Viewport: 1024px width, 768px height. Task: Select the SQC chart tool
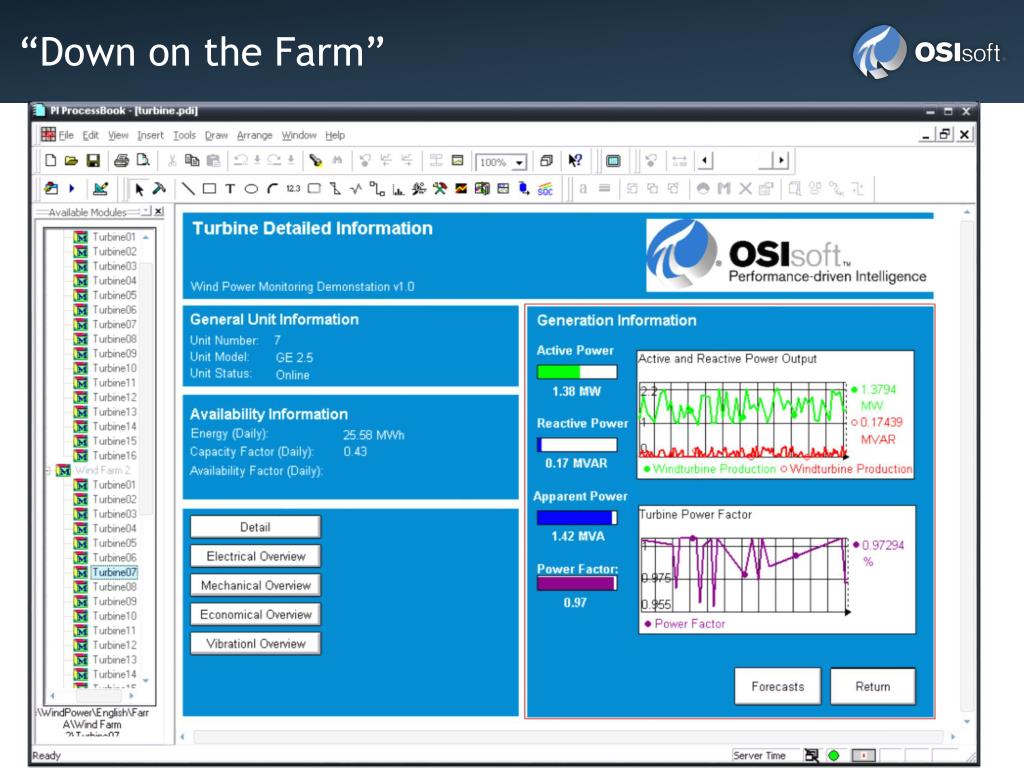(x=545, y=189)
